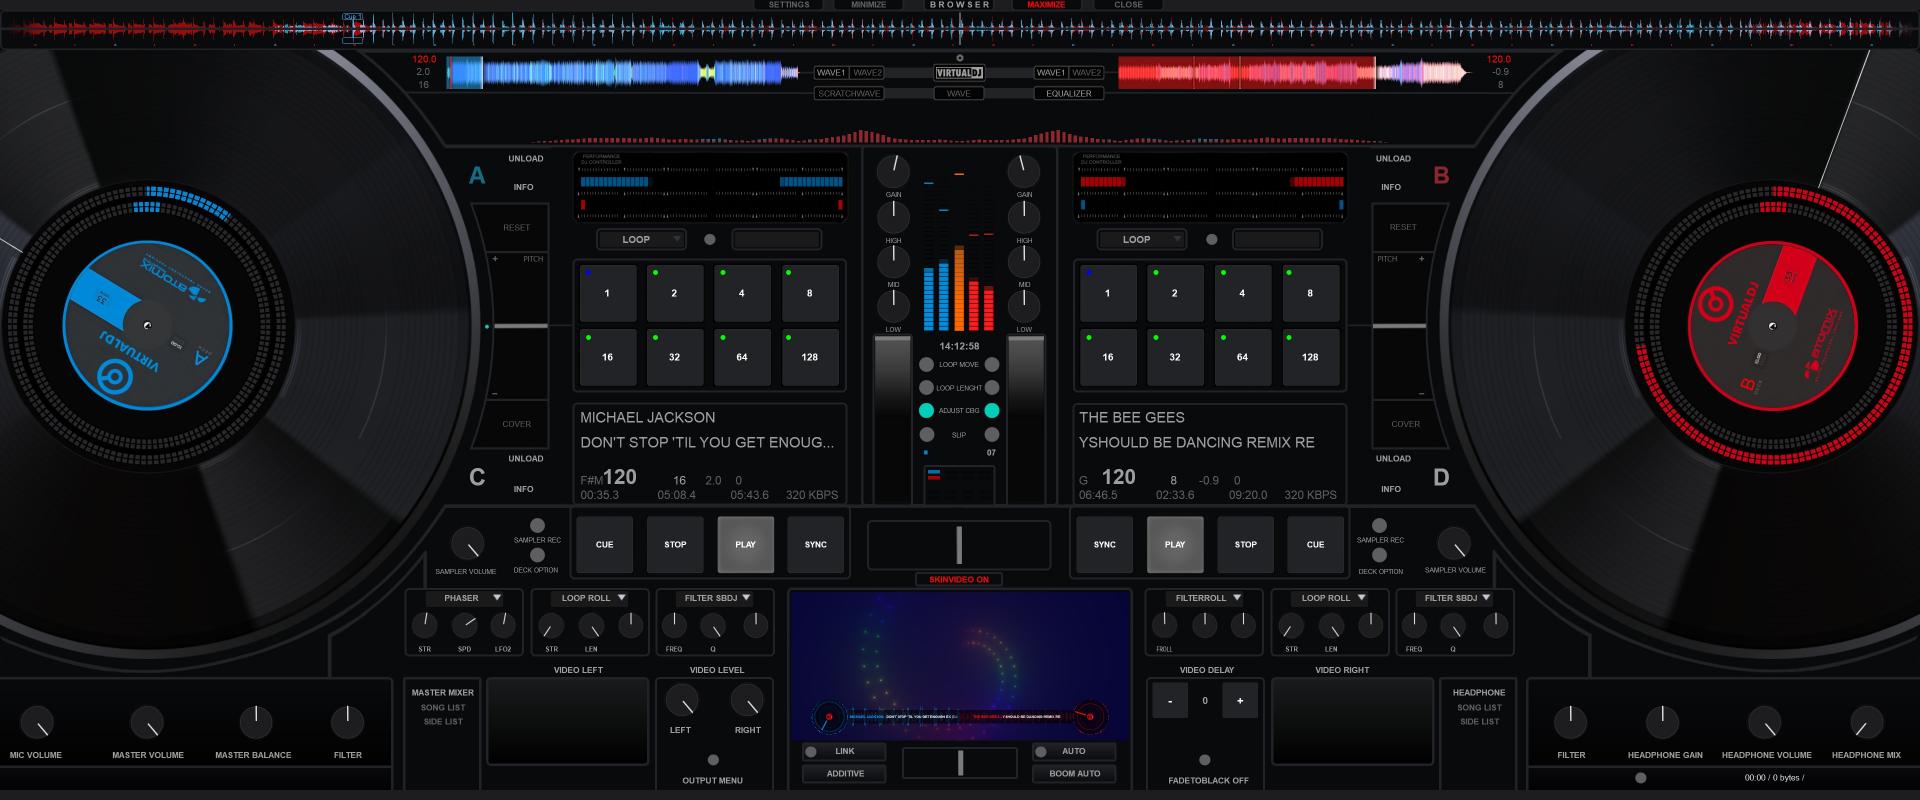1920x800 pixels.
Task: Click the right SAMPLER VOLUME knob
Action: click(x=1454, y=544)
